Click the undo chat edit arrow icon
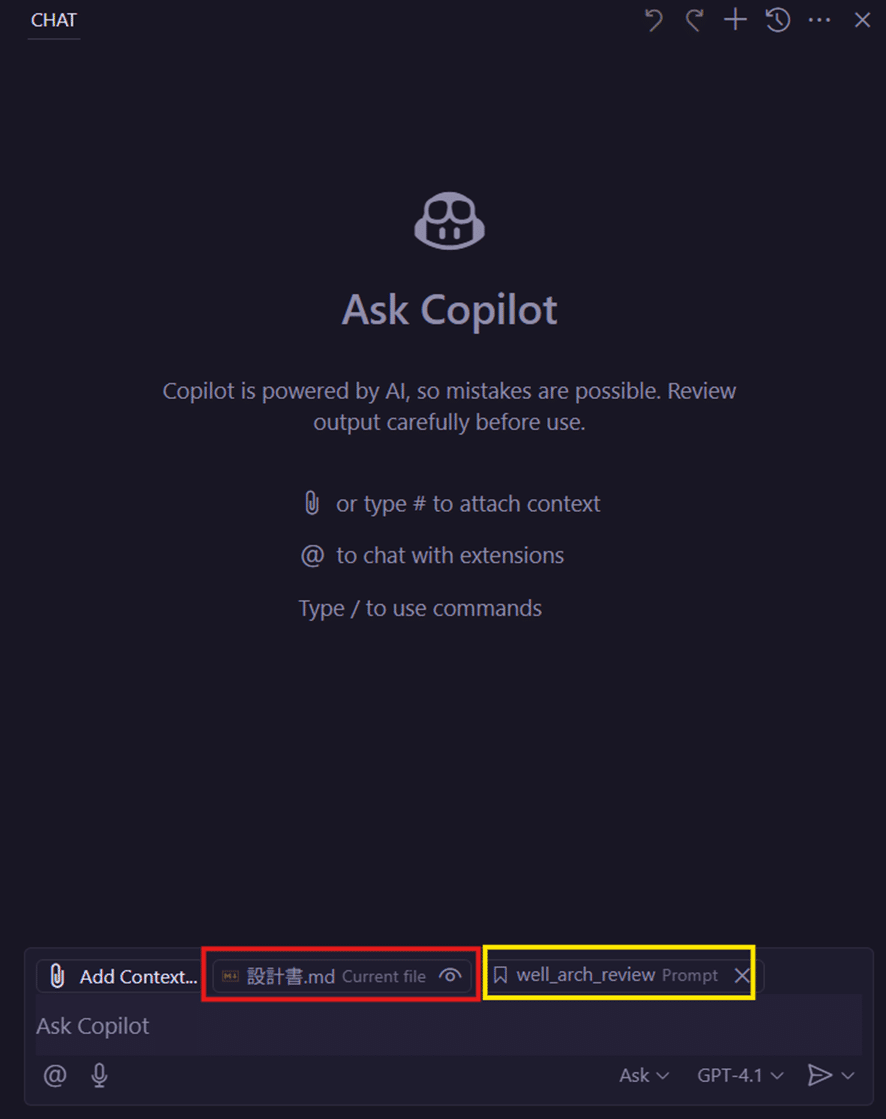This screenshot has height=1119, width=886. (653, 20)
